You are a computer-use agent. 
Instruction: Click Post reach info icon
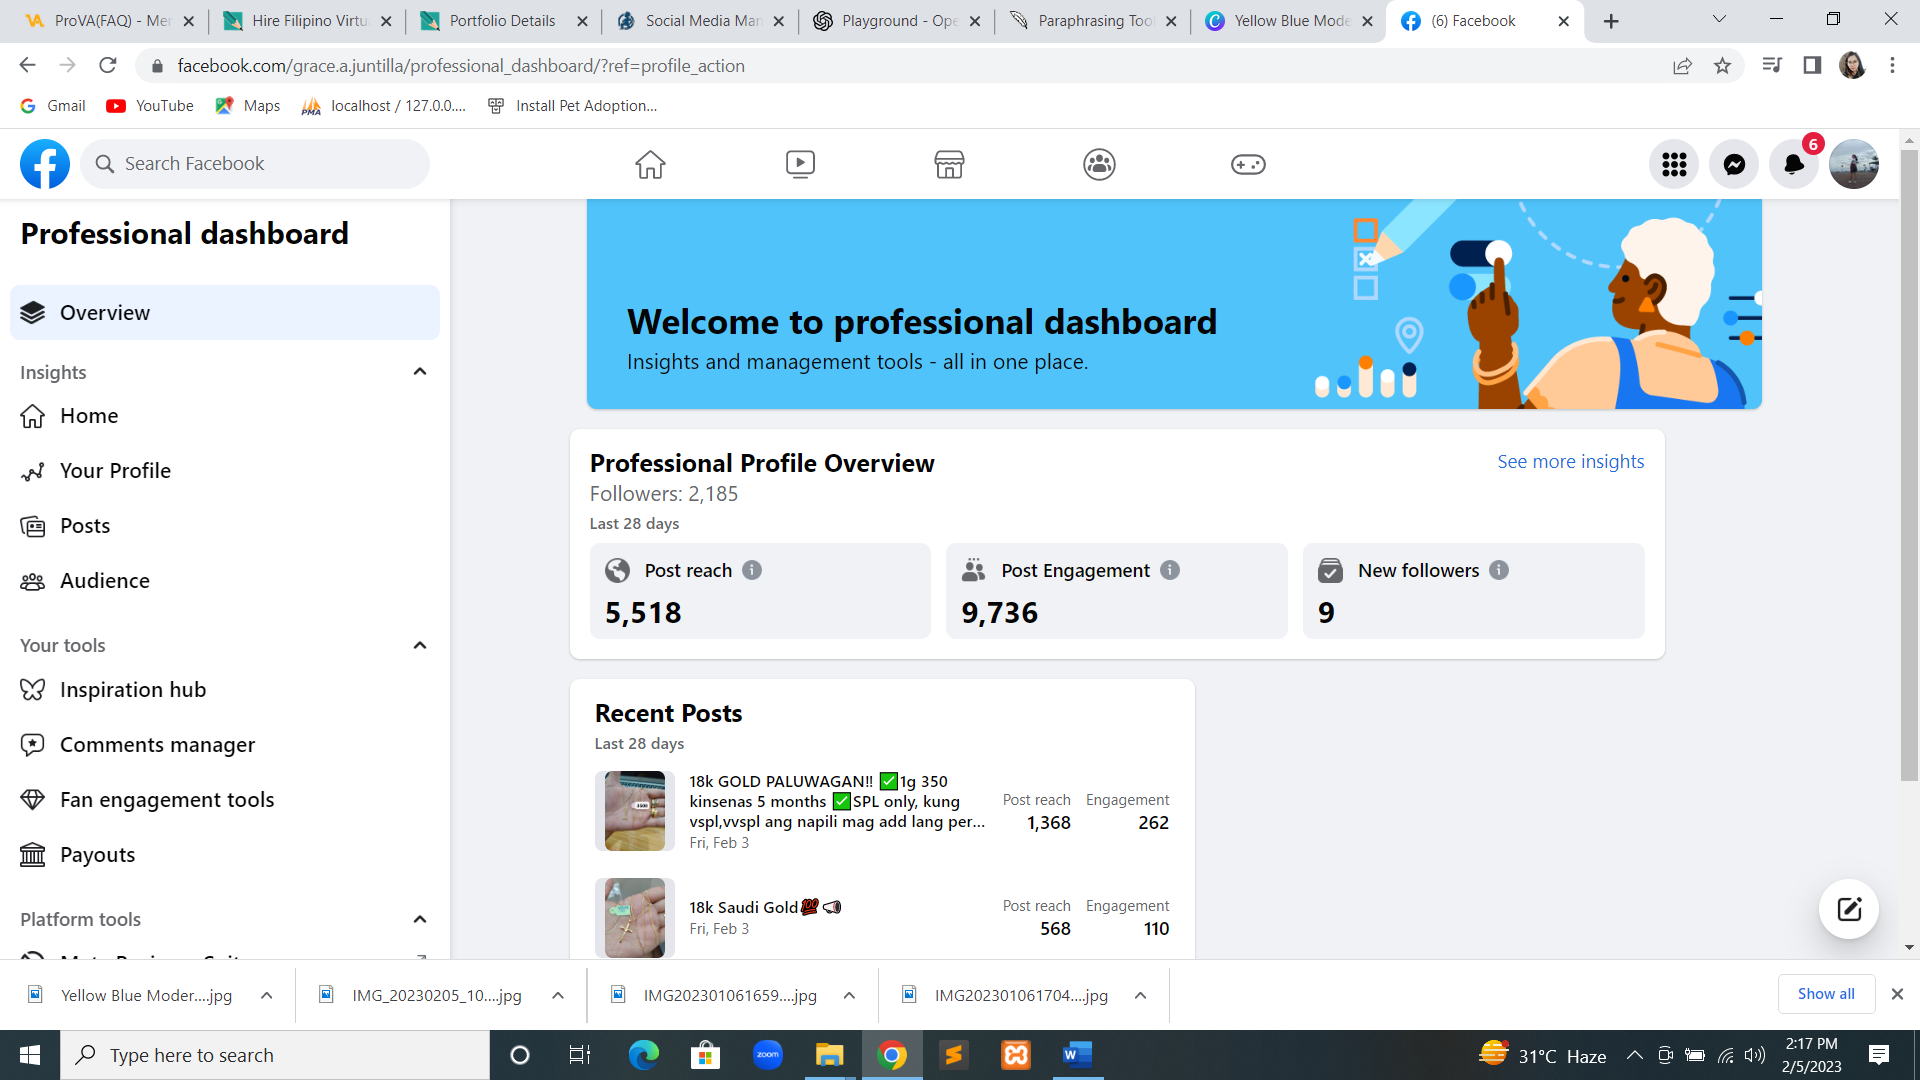point(752,570)
